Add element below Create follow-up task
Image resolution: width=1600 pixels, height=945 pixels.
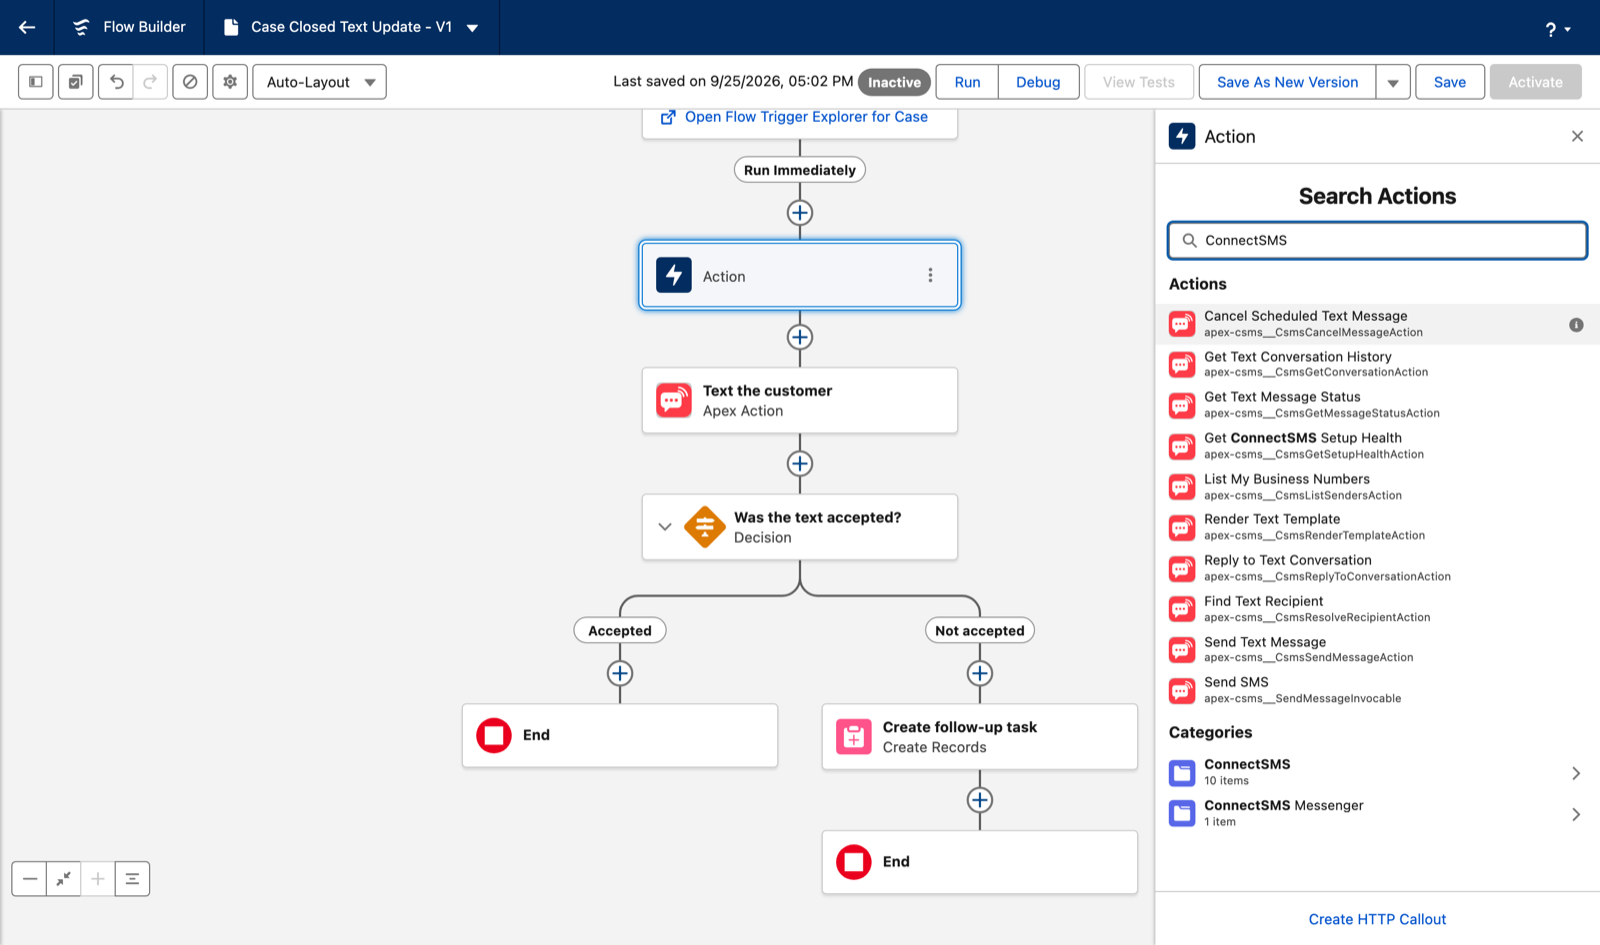[980, 800]
